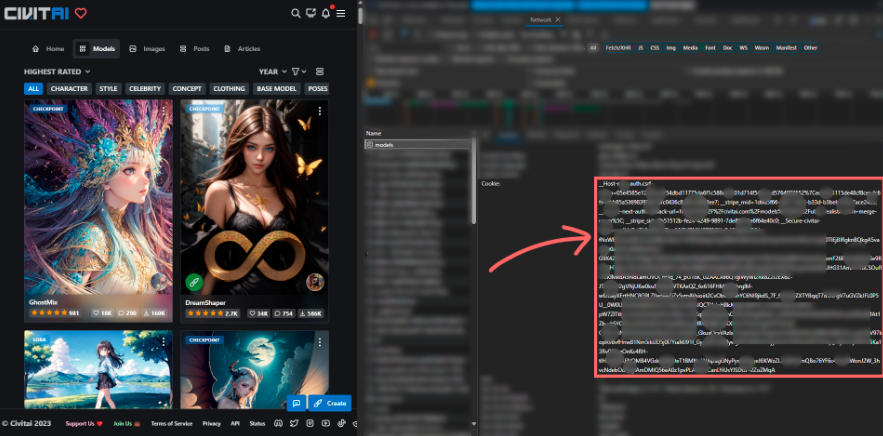Click DreamShaper star rating 2.7K
The image size is (883, 436).
click(x=213, y=313)
